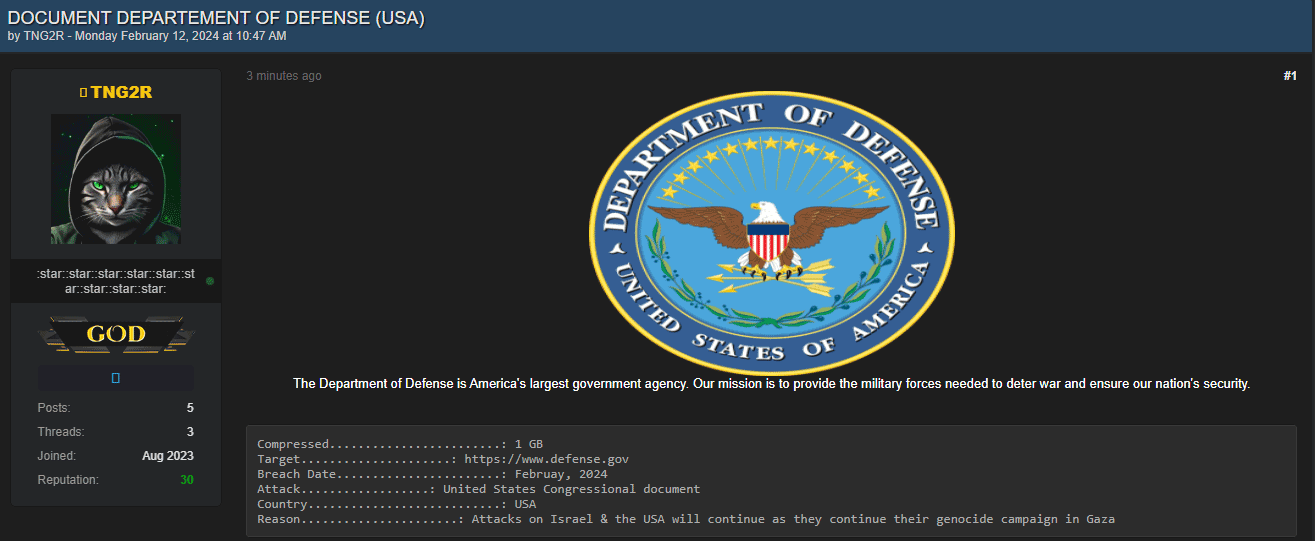
Task: Click the 'Breach Date' line in code block
Action: point(432,474)
